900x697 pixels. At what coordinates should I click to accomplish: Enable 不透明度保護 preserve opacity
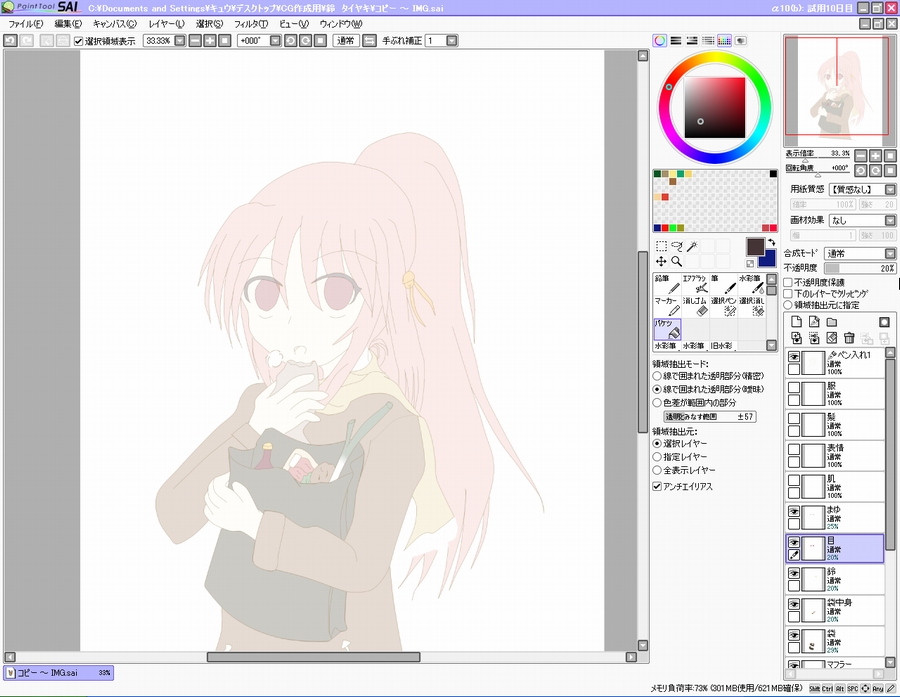tap(788, 282)
